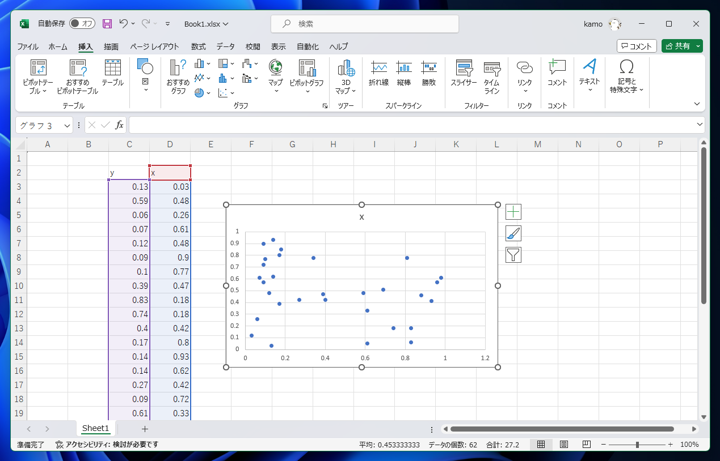720x461 pixels.
Task: Select the Sheet1 worksheet tab
Action: click(x=95, y=428)
